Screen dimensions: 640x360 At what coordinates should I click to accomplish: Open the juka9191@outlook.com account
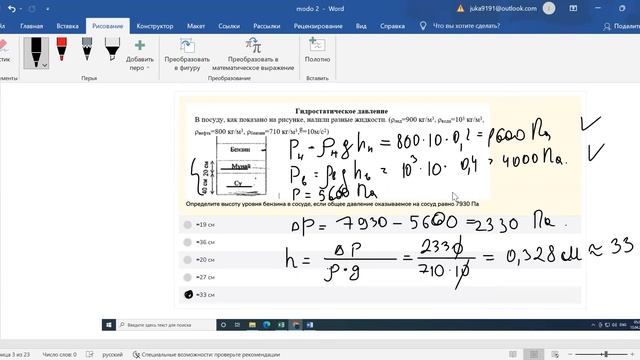point(503,9)
